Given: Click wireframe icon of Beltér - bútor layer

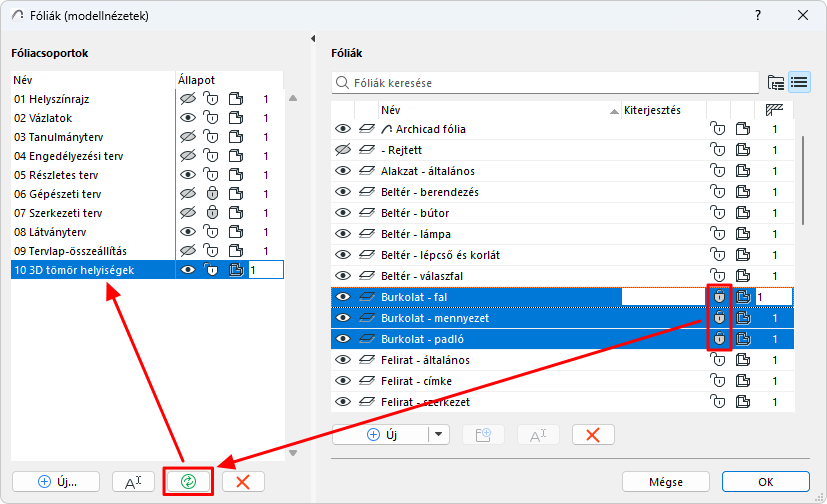Looking at the screenshot, I should point(366,213).
